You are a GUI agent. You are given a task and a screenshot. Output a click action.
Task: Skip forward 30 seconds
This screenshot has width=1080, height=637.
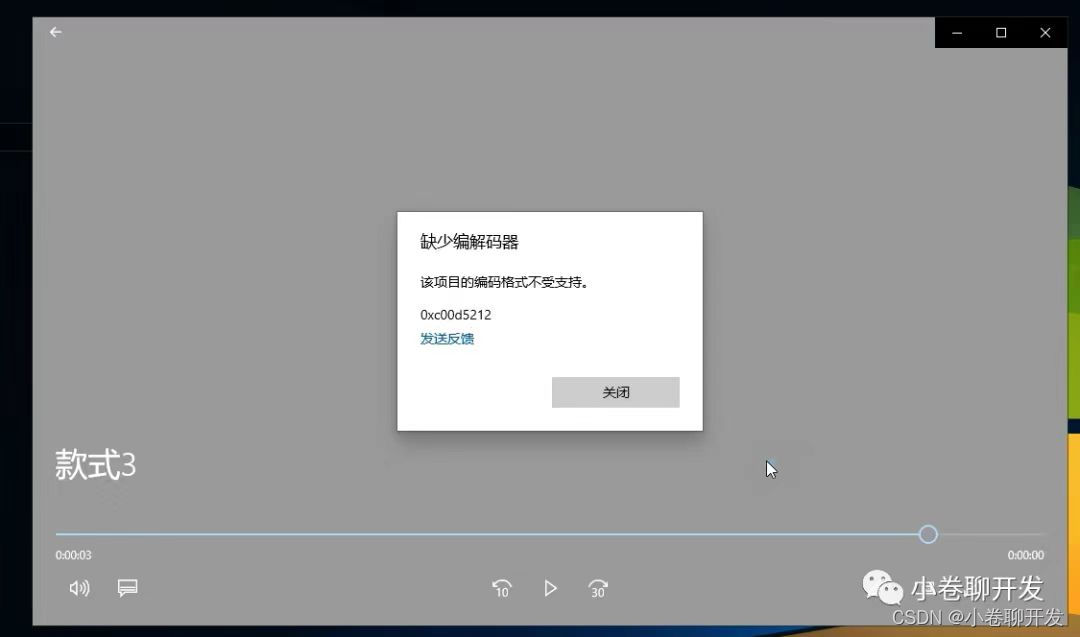(x=598, y=589)
